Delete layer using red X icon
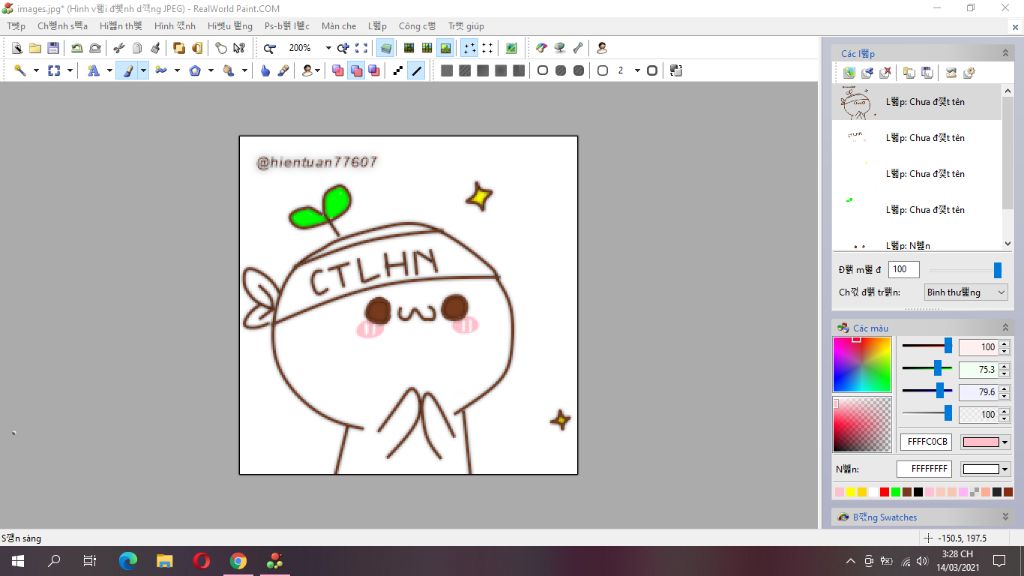Viewport: 1024px width, 576px height. click(x=886, y=73)
